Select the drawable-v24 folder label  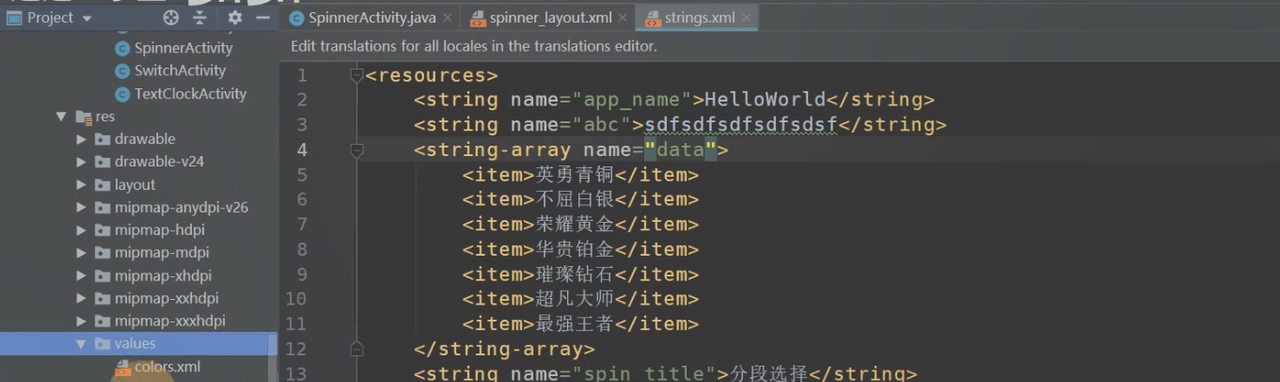(158, 162)
